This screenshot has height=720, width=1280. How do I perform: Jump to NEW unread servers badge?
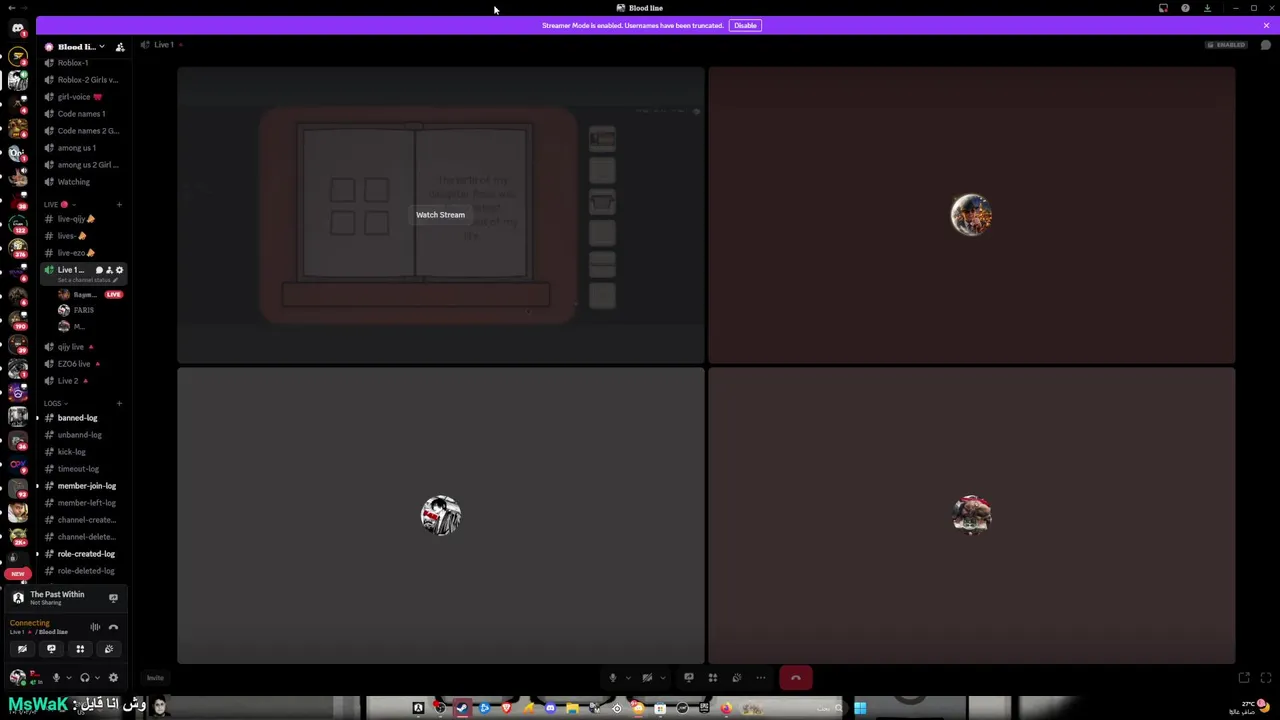click(18, 574)
